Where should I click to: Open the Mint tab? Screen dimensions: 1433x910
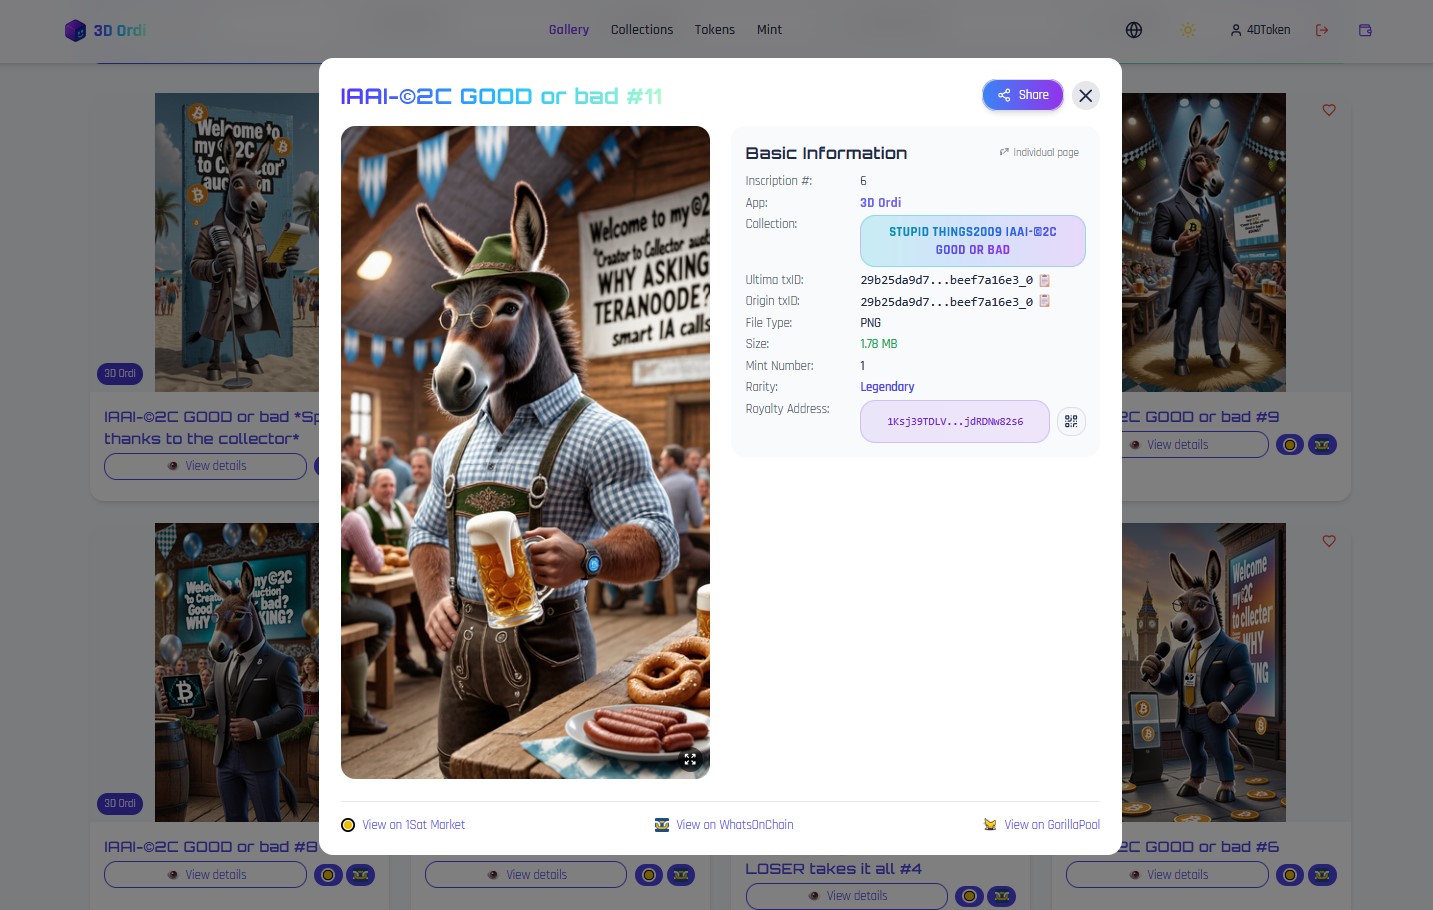[x=770, y=30]
